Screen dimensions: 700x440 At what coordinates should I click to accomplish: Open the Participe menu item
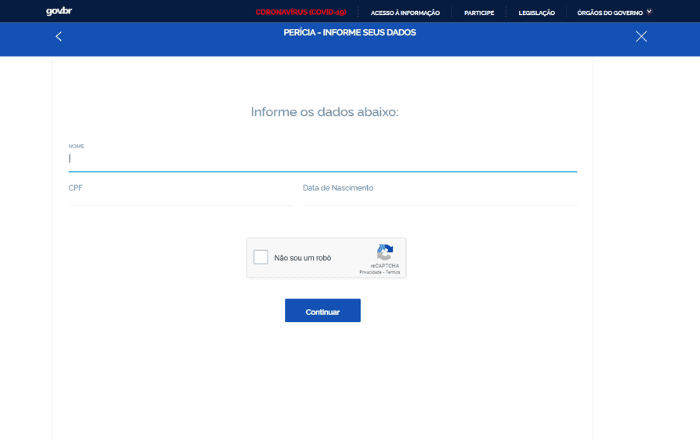coord(479,12)
